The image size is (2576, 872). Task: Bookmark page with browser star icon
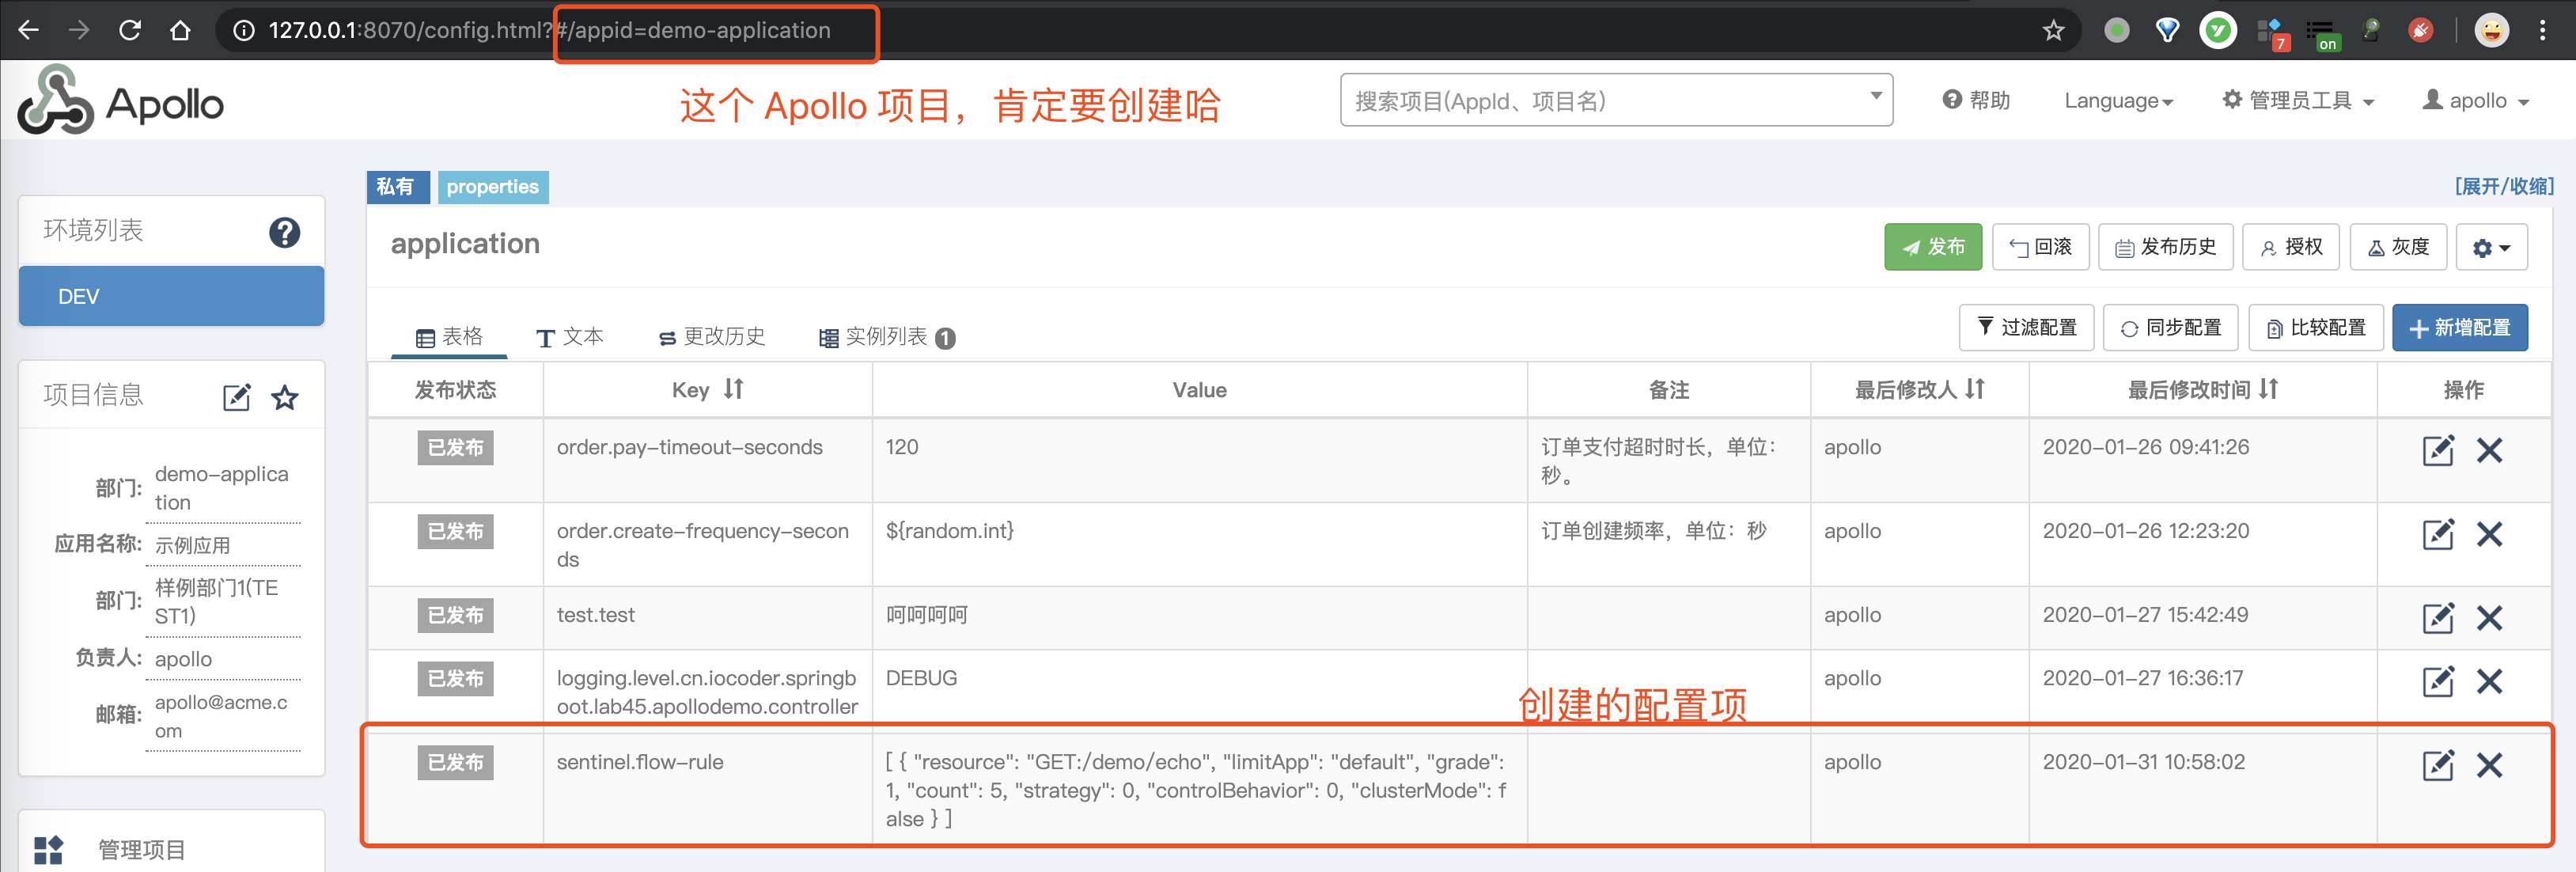[2052, 30]
